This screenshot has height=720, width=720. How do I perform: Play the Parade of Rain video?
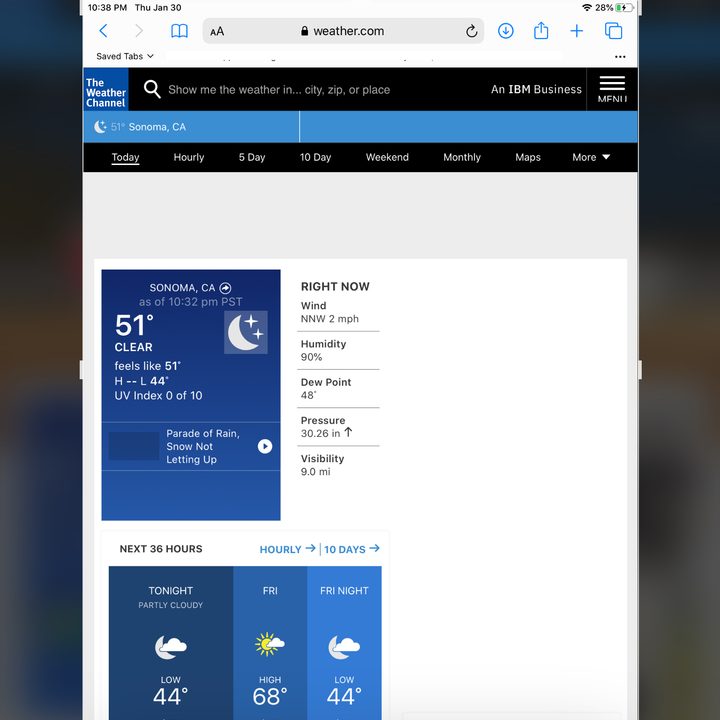[264, 446]
